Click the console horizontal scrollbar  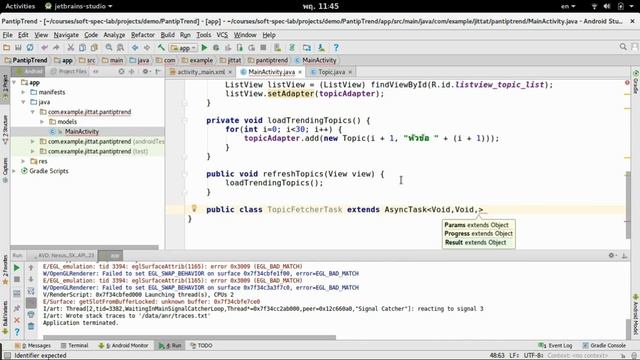tap(189, 337)
